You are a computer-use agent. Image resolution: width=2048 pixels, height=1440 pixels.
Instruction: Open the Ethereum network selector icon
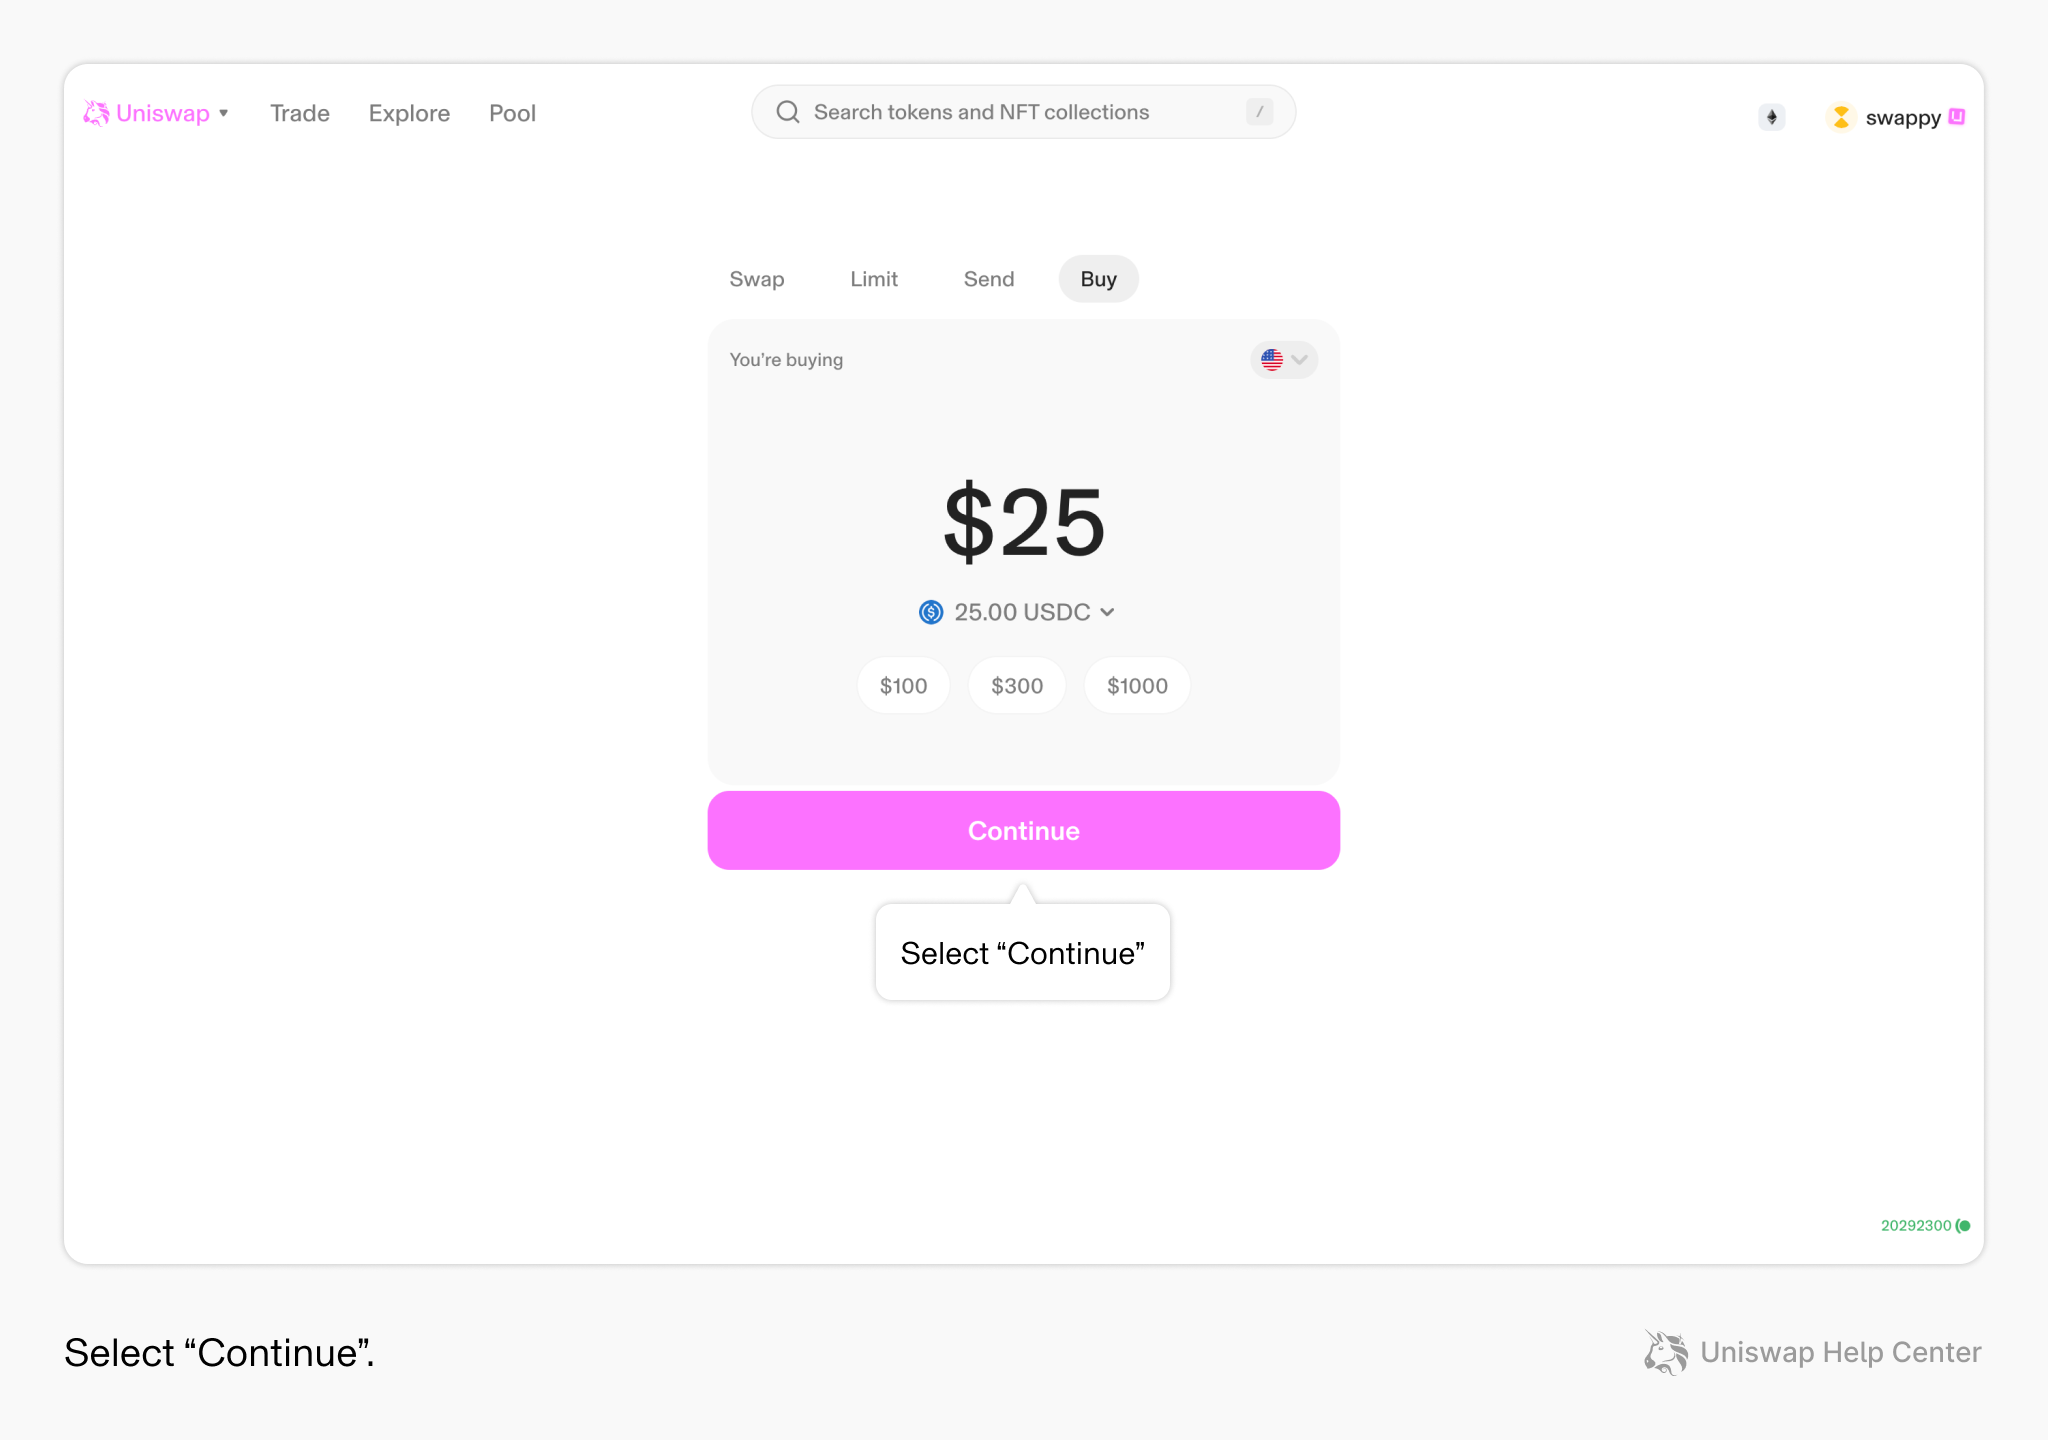(x=1771, y=117)
